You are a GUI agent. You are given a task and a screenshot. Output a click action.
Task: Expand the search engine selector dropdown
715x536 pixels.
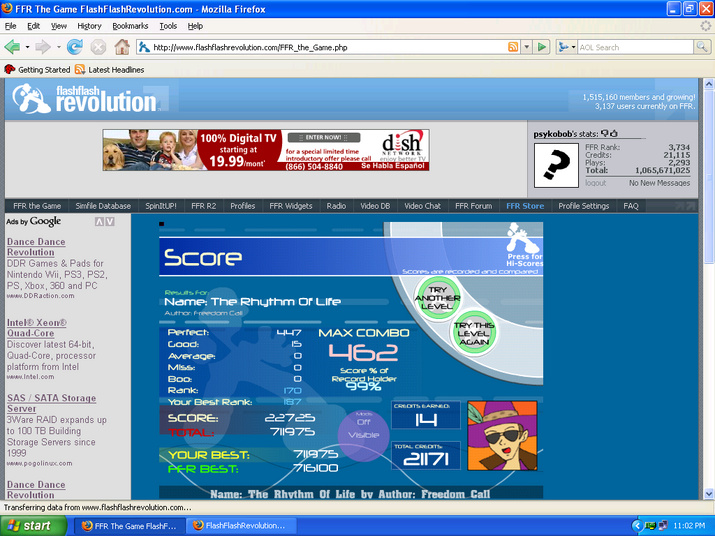click(x=566, y=47)
